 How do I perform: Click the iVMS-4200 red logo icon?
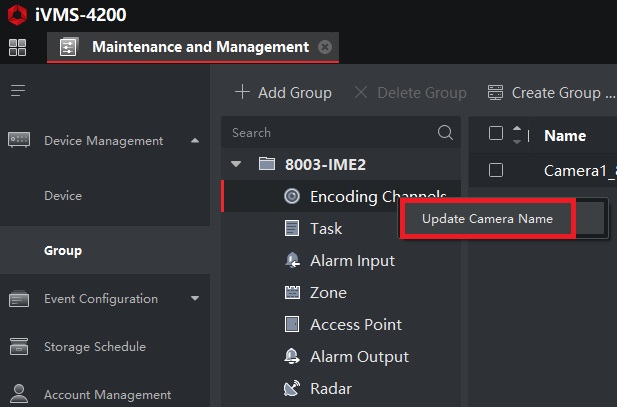click(17, 15)
